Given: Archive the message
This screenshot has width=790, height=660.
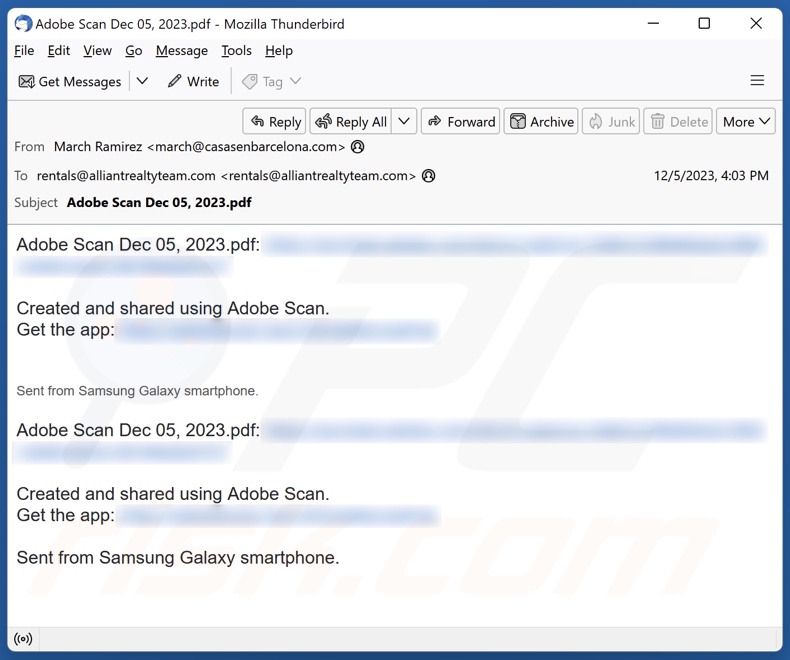Looking at the screenshot, I should [541, 121].
